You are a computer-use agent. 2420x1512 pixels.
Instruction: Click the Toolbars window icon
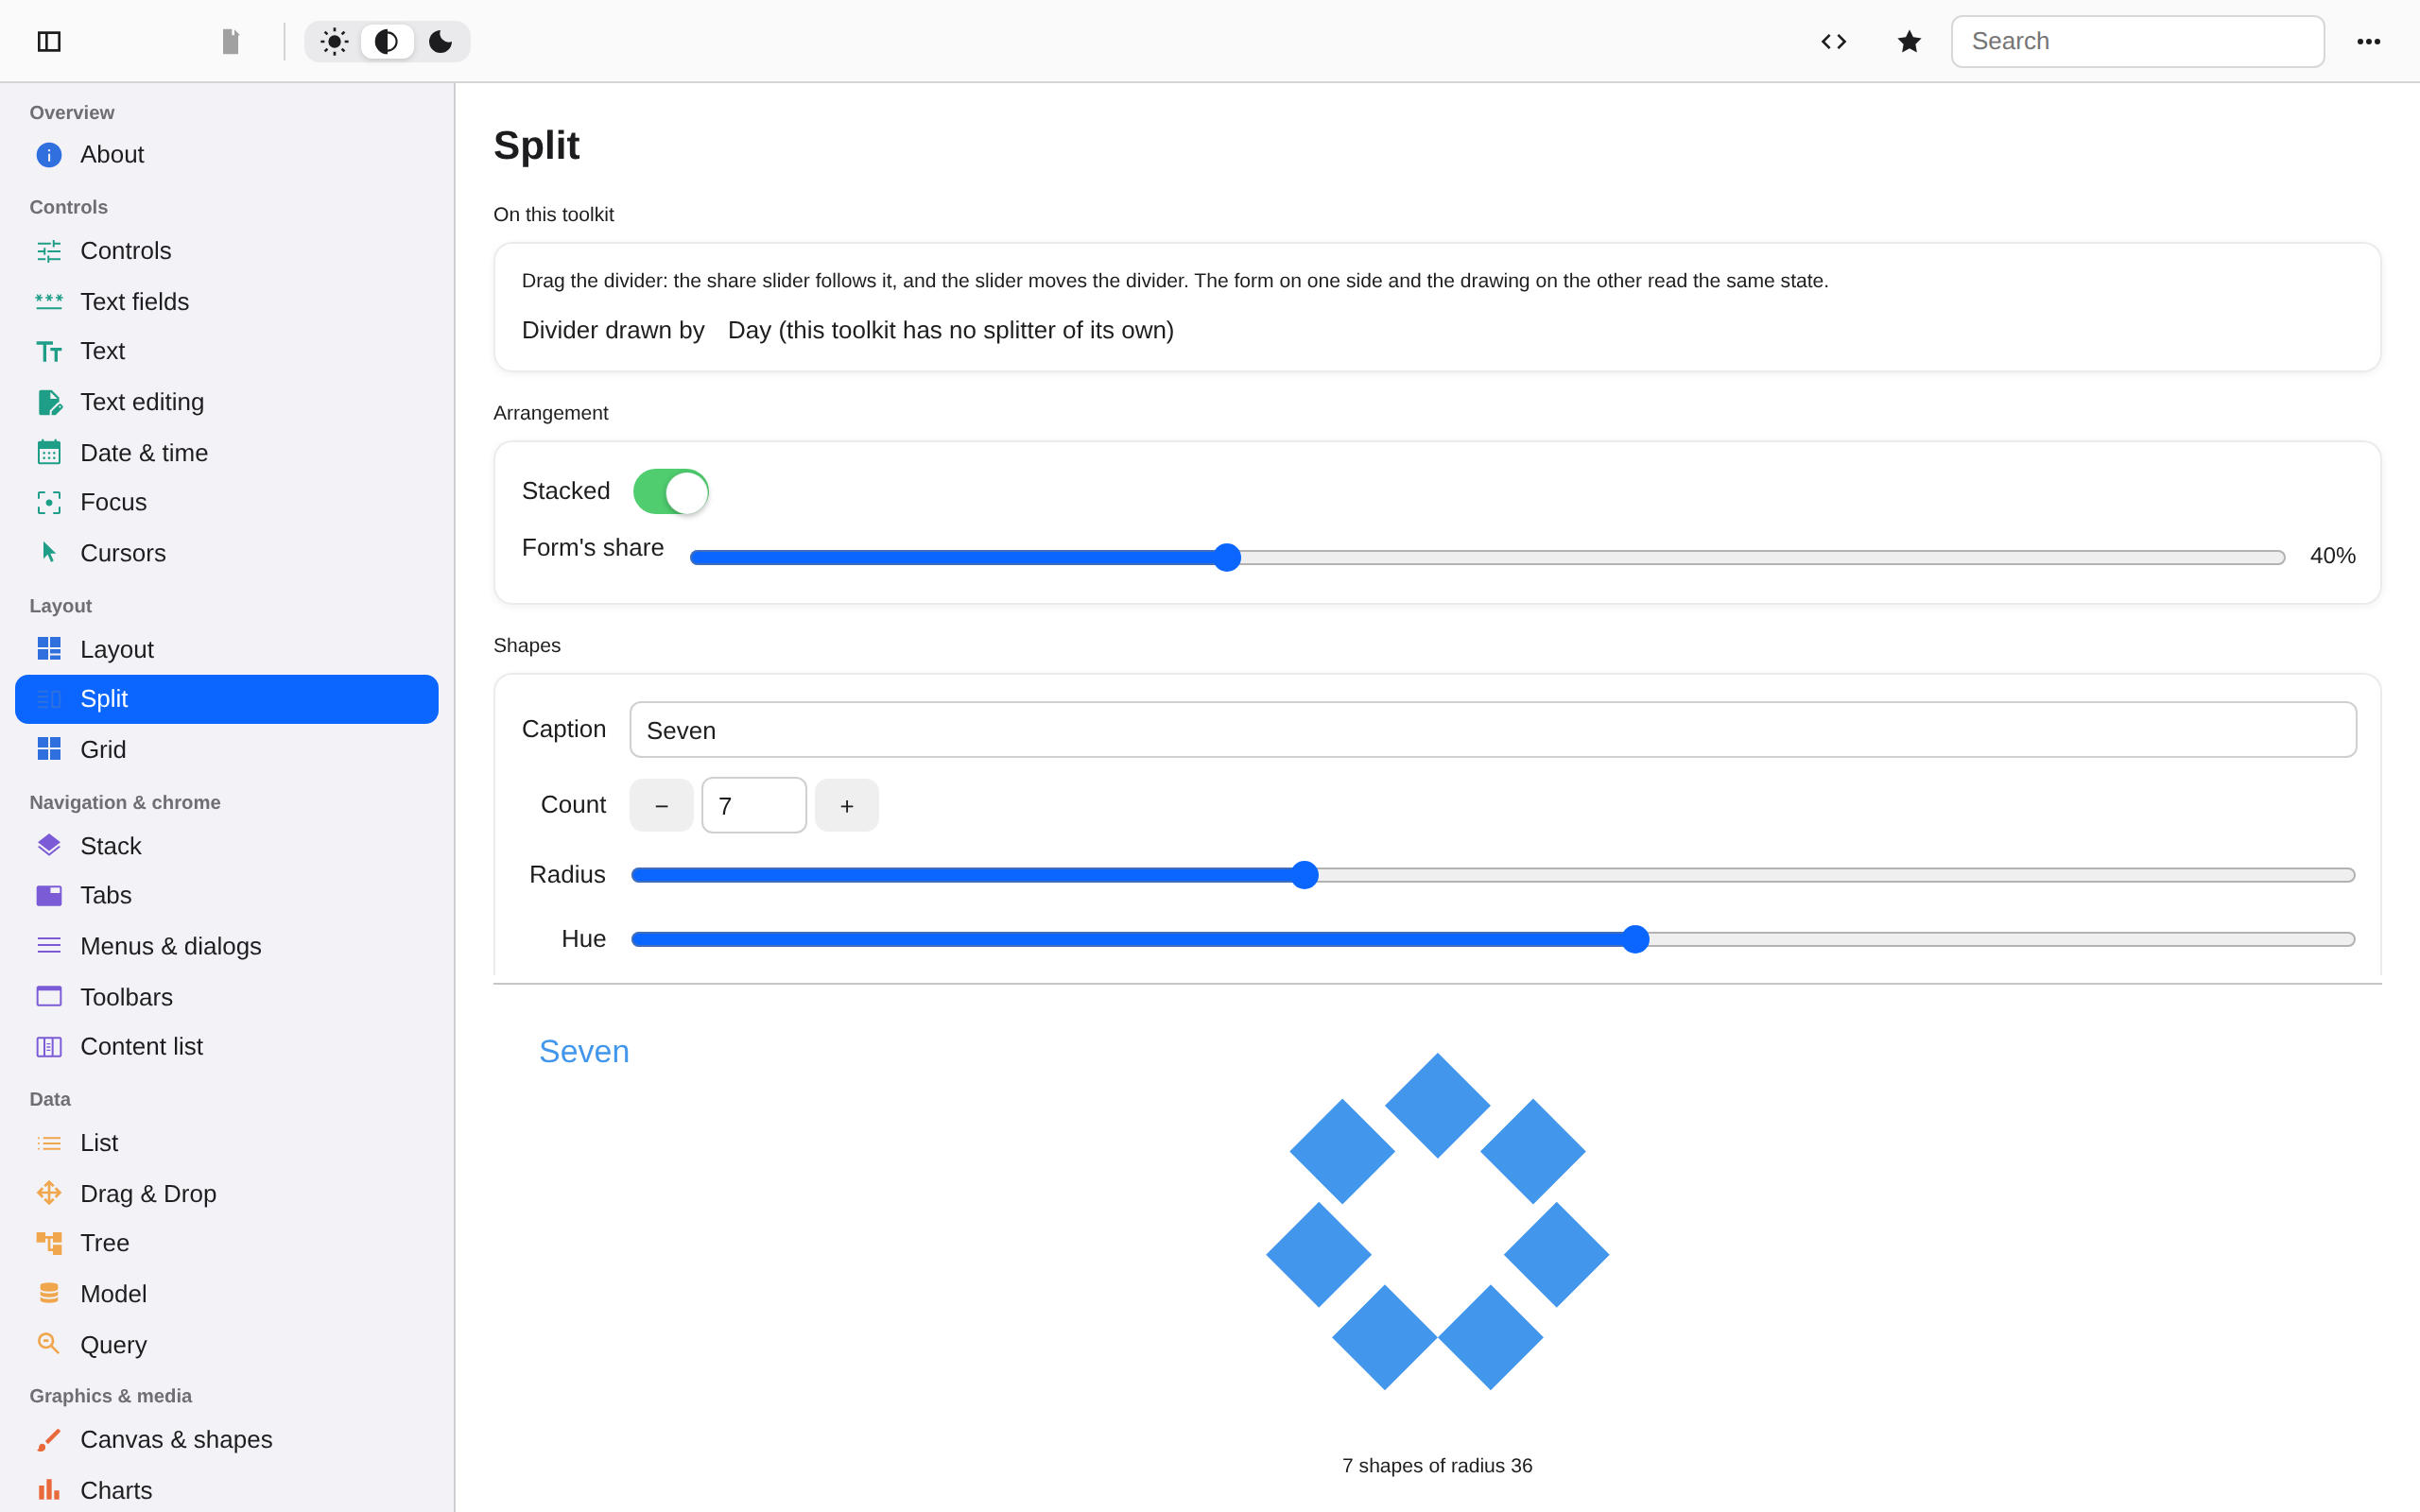49,996
